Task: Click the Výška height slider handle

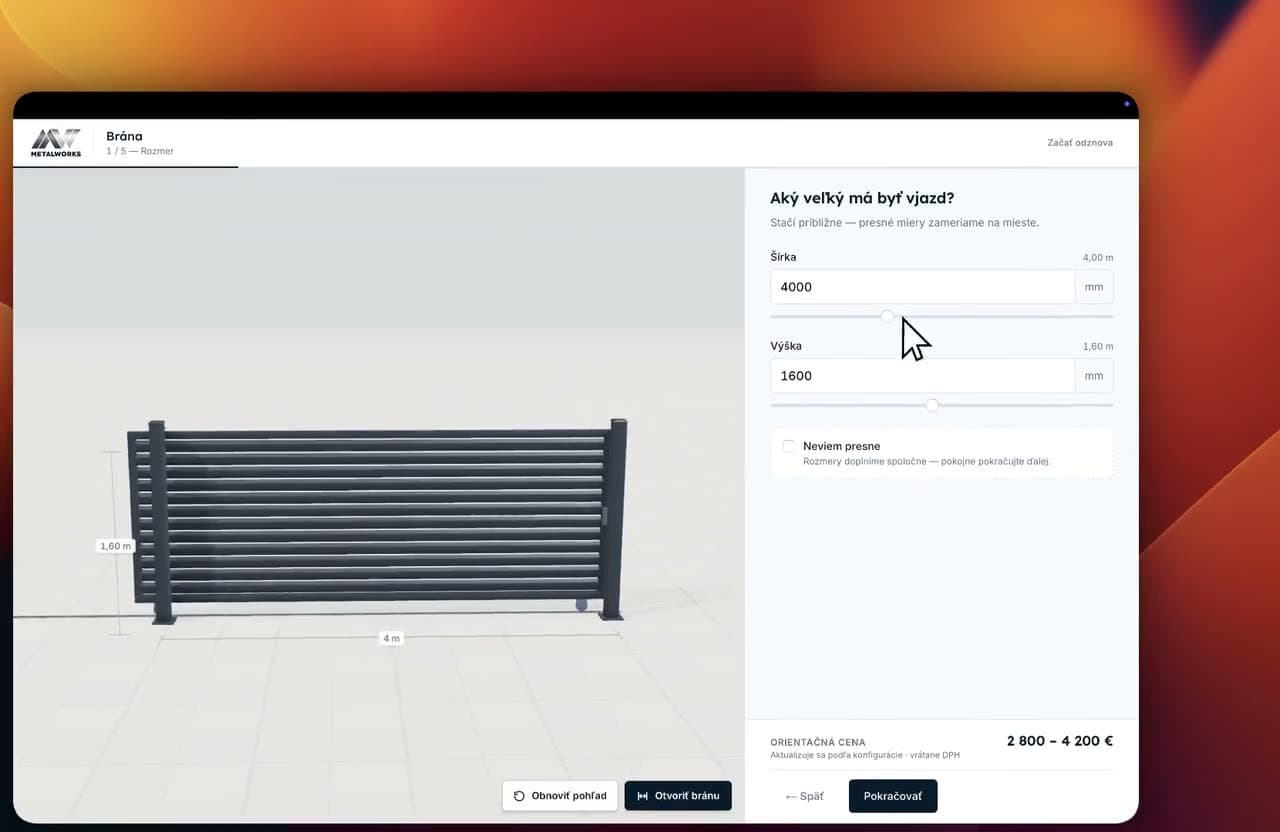Action: pyautogui.click(x=932, y=405)
